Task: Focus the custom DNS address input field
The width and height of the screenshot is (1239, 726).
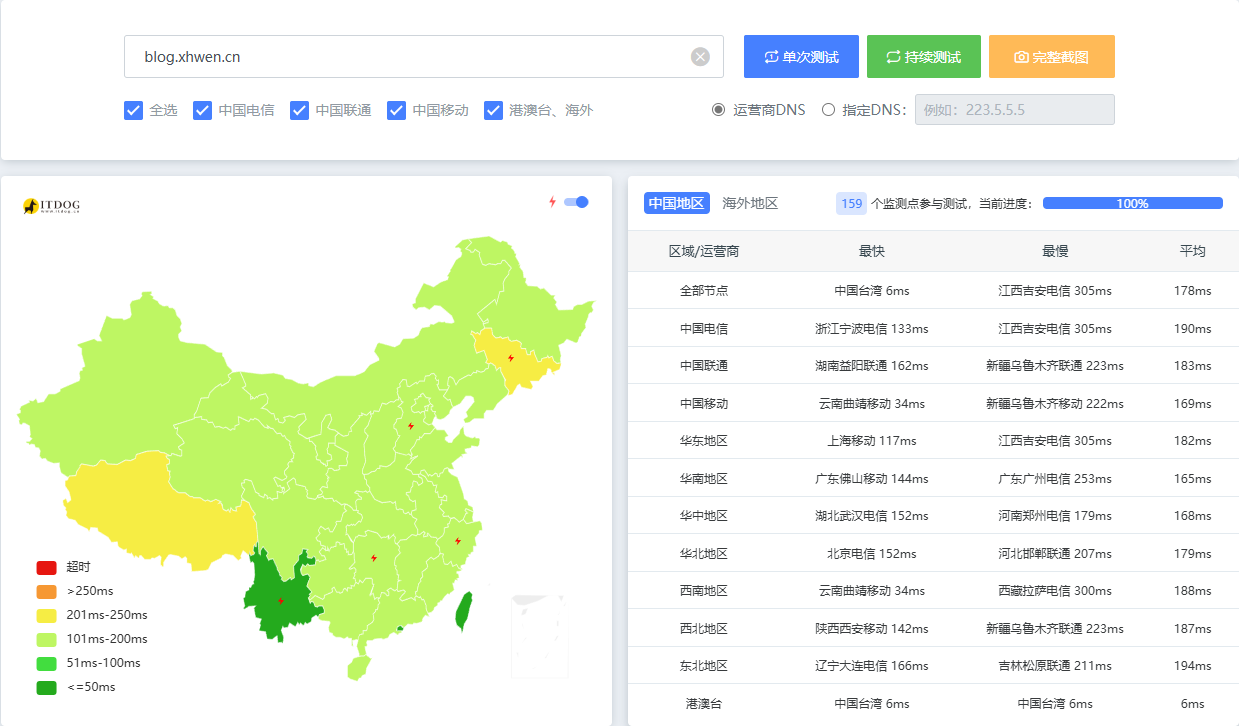Action: click(x=1014, y=110)
